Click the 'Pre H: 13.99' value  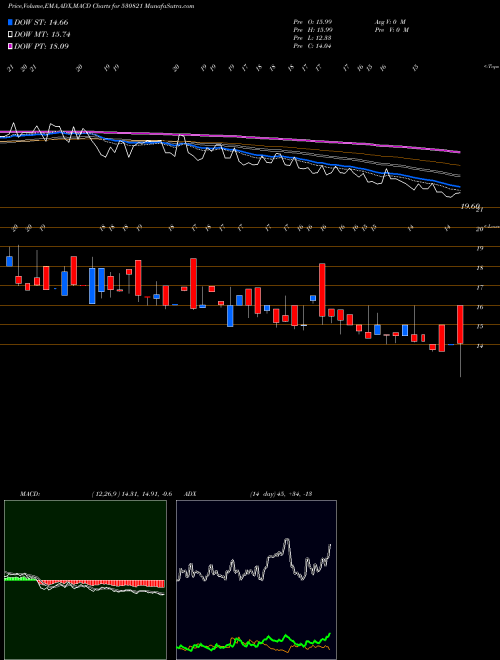coord(313,30)
